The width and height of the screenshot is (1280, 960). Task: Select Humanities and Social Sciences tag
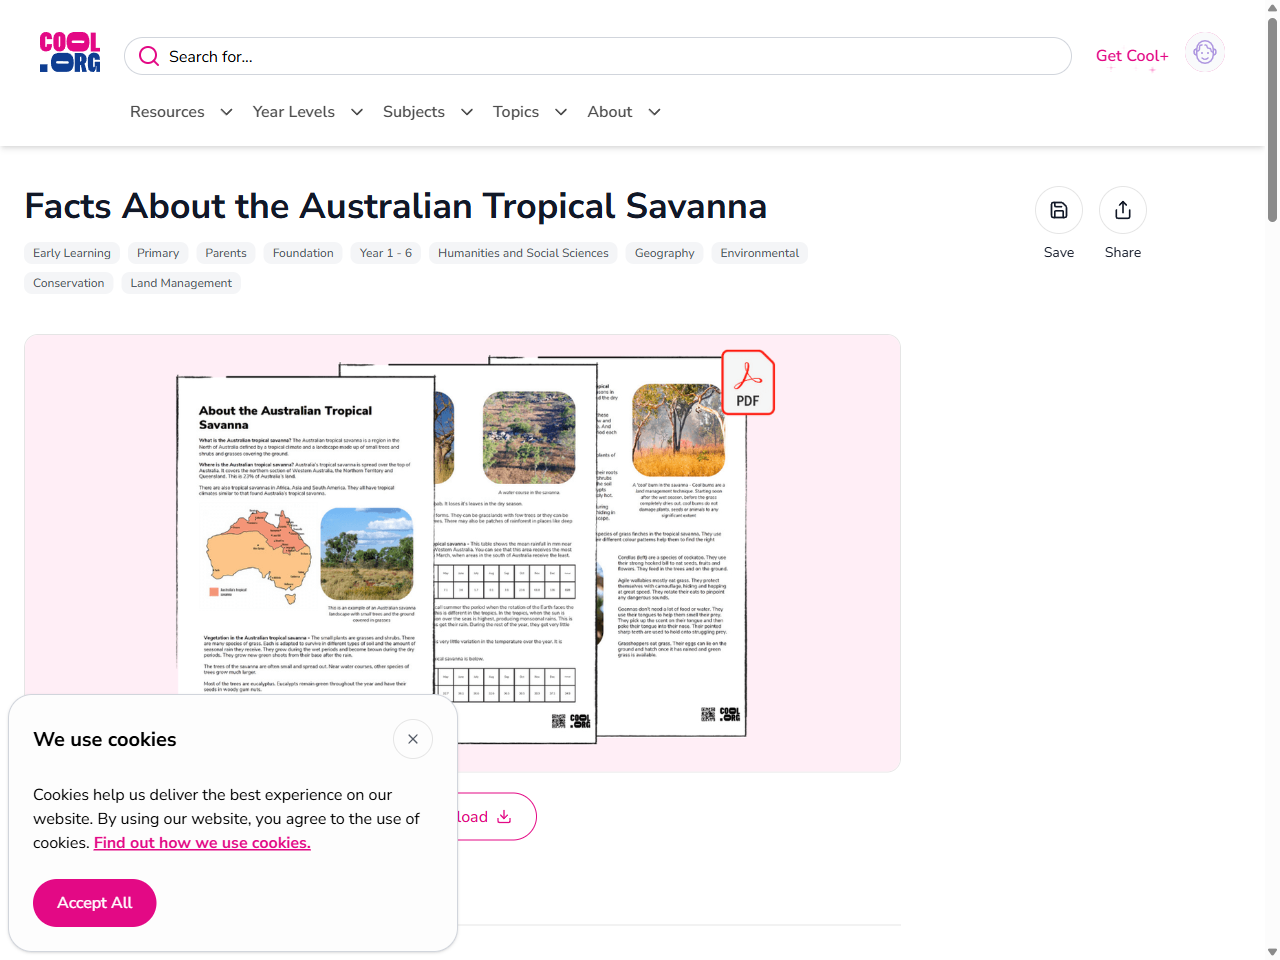523,253
